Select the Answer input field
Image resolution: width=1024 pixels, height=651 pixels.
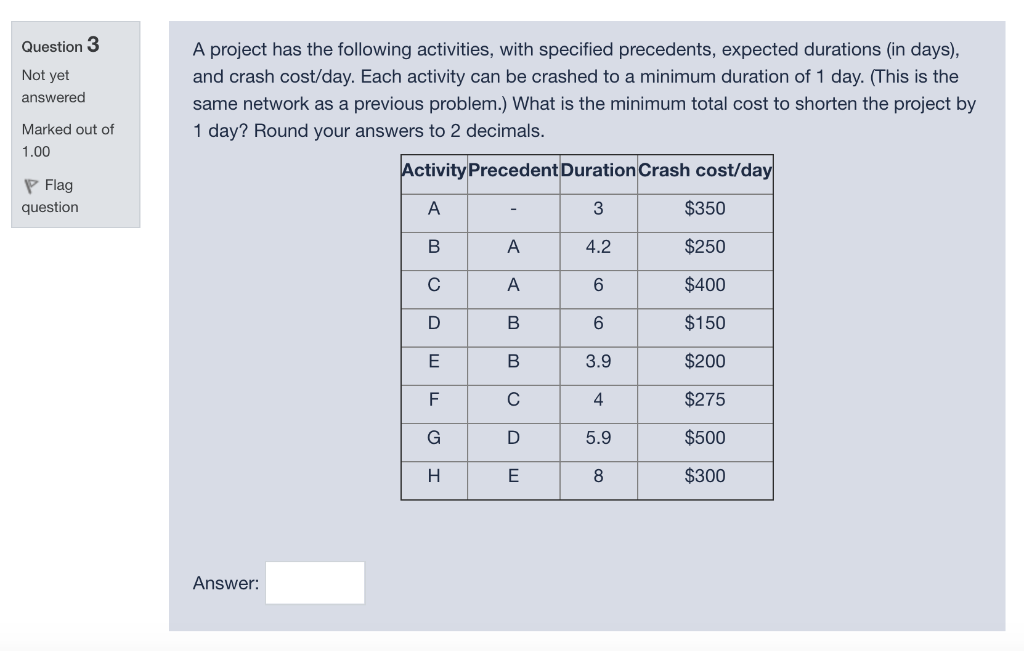pyautogui.click(x=314, y=583)
